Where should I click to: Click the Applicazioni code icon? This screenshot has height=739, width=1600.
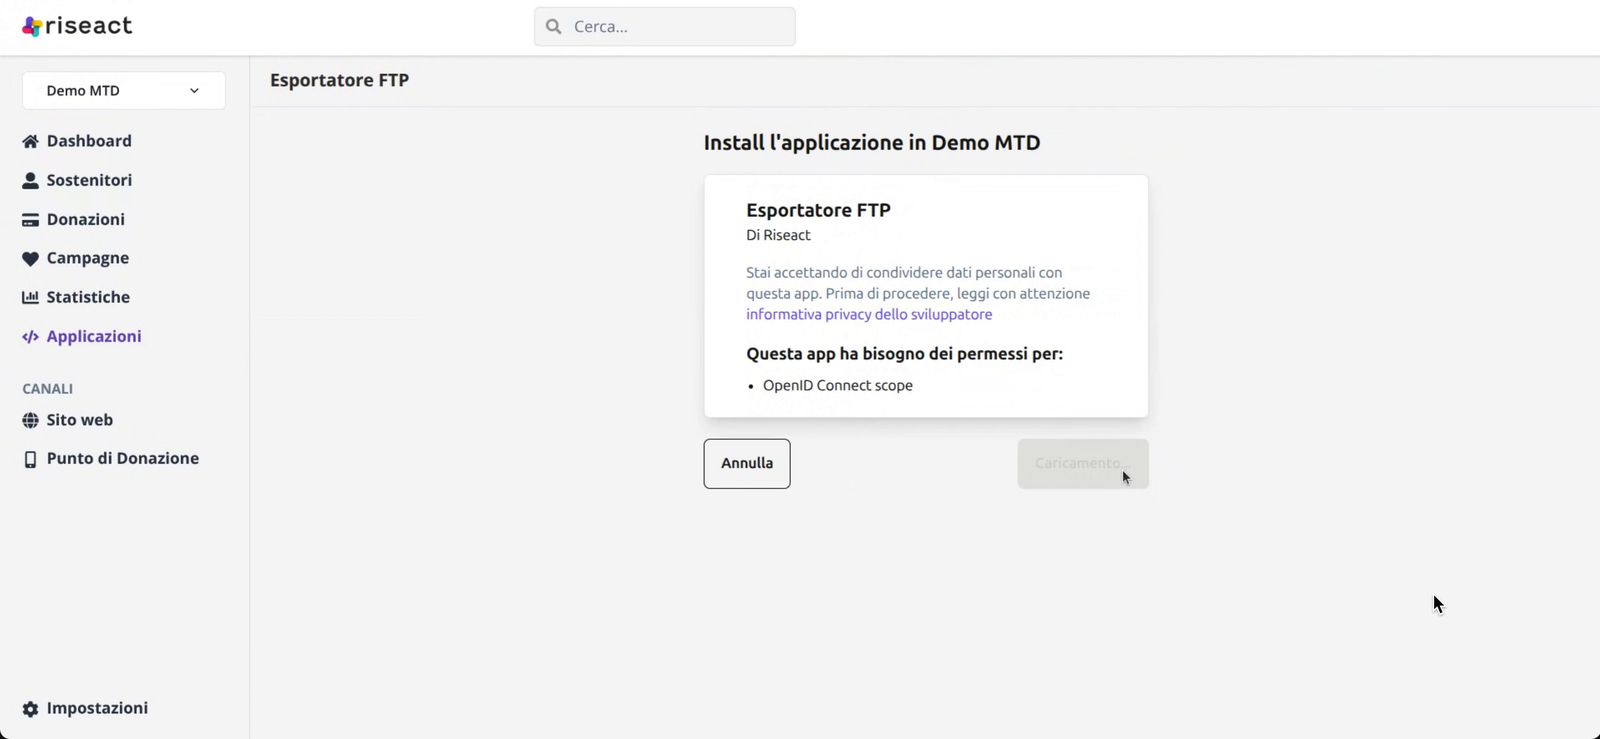pos(30,336)
